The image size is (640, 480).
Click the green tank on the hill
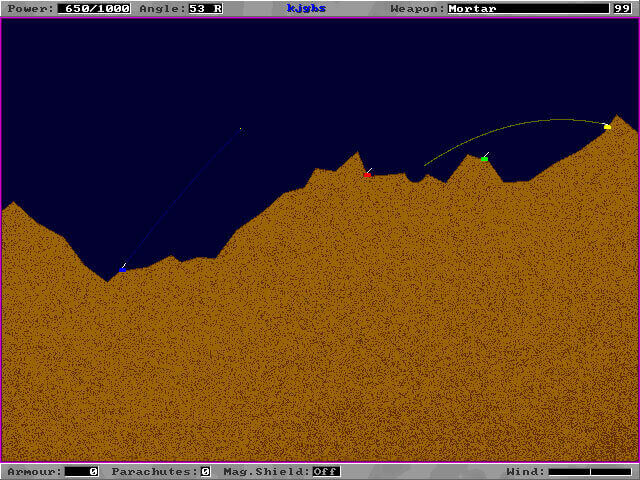click(x=484, y=159)
